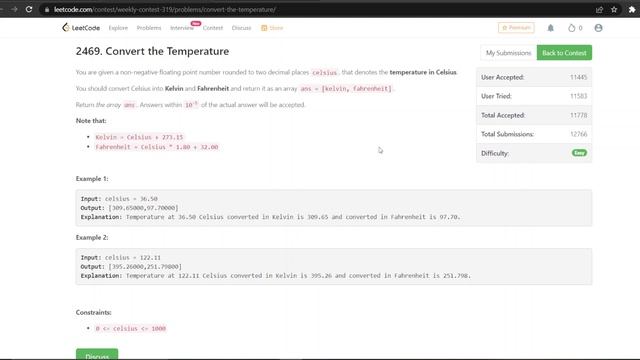View My Submissions

508,53
